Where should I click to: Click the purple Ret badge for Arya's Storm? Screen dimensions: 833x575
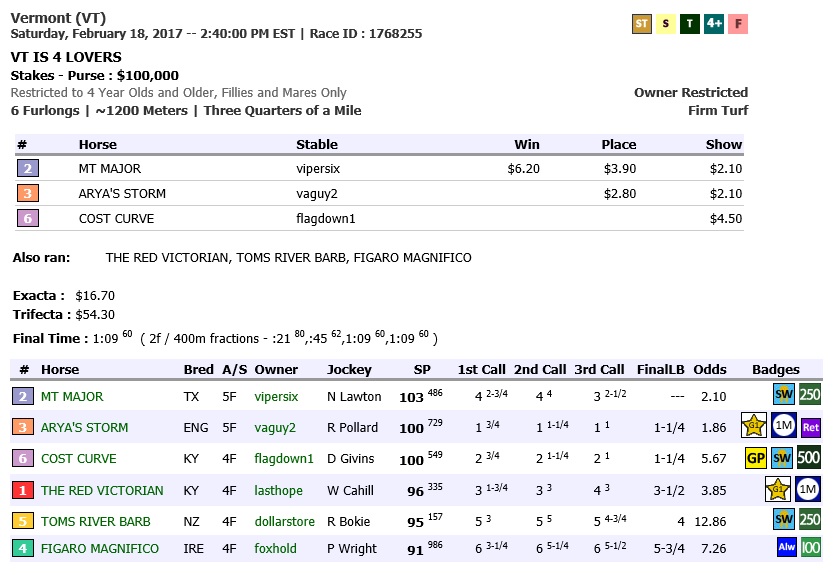[810, 428]
